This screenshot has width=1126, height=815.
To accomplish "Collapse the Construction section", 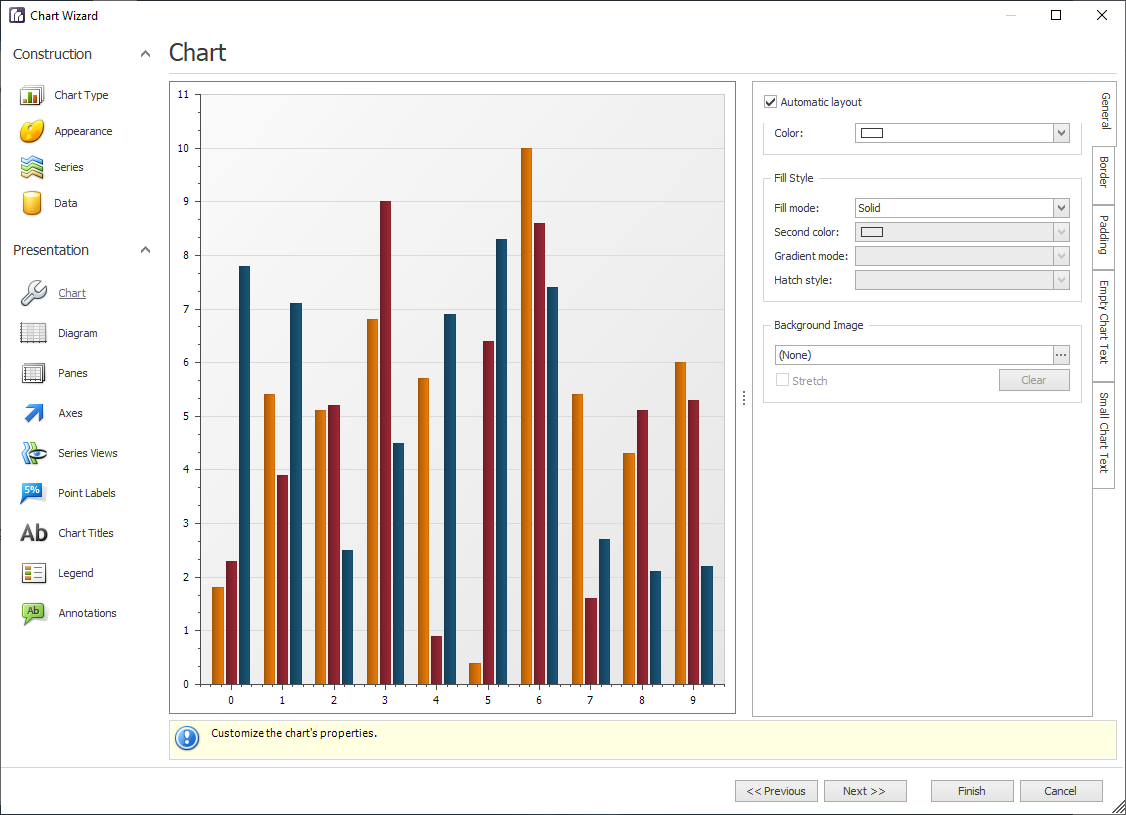I will 145,53.
